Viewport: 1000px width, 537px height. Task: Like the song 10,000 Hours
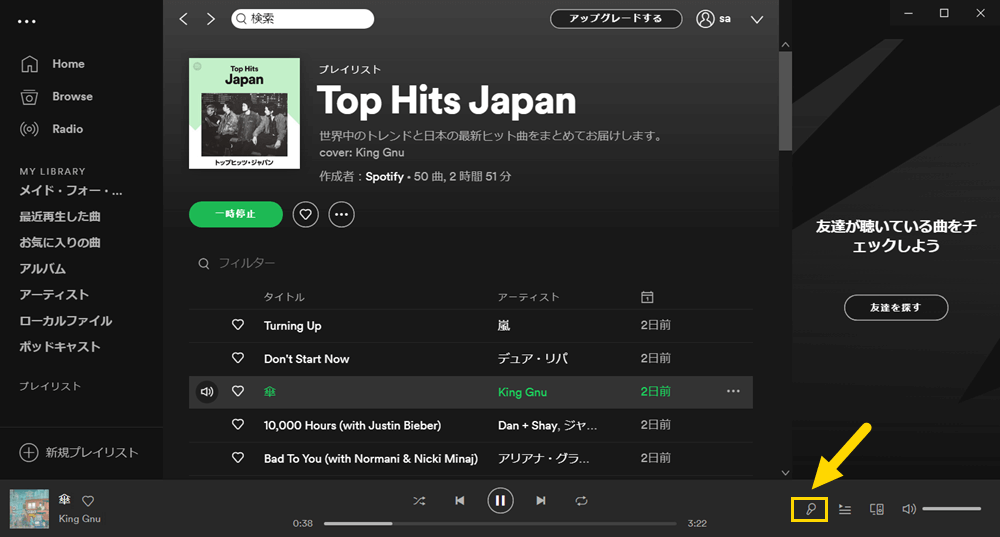click(x=238, y=425)
